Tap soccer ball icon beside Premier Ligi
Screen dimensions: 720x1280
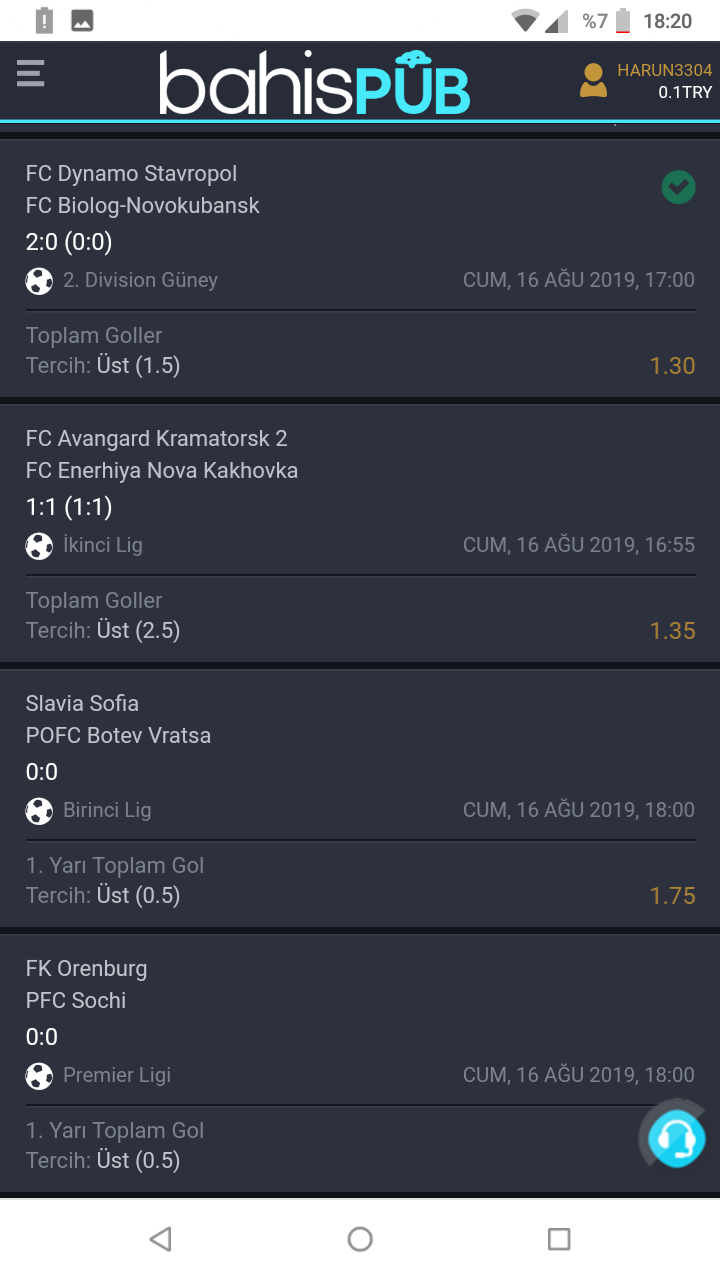point(39,1076)
